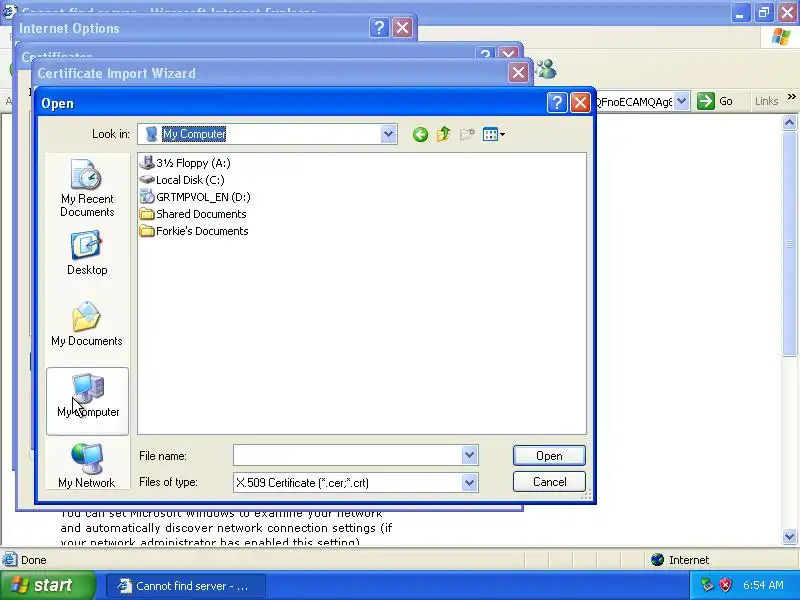The width and height of the screenshot is (800, 600).
Task: Select My Computer in places bar
Action: pyautogui.click(x=87, y=401)
